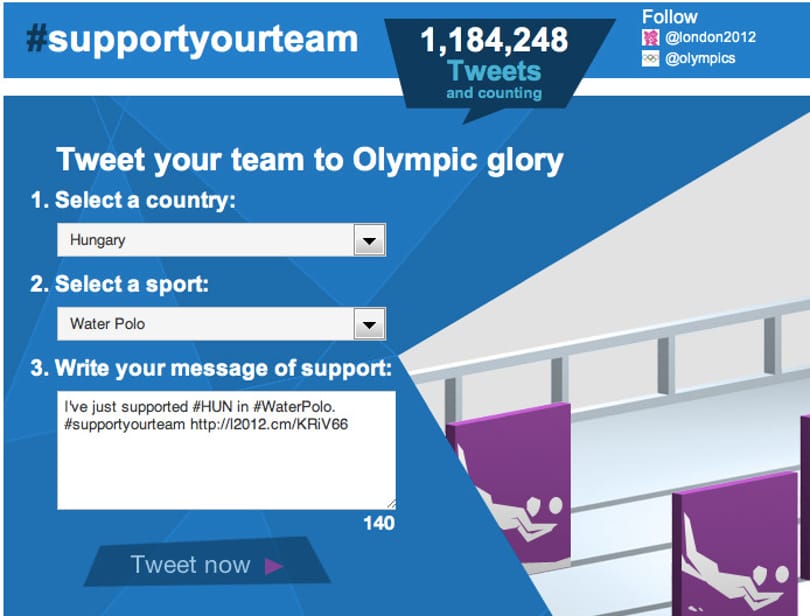Expand the sport dropdown arrow

pos(369,324)
